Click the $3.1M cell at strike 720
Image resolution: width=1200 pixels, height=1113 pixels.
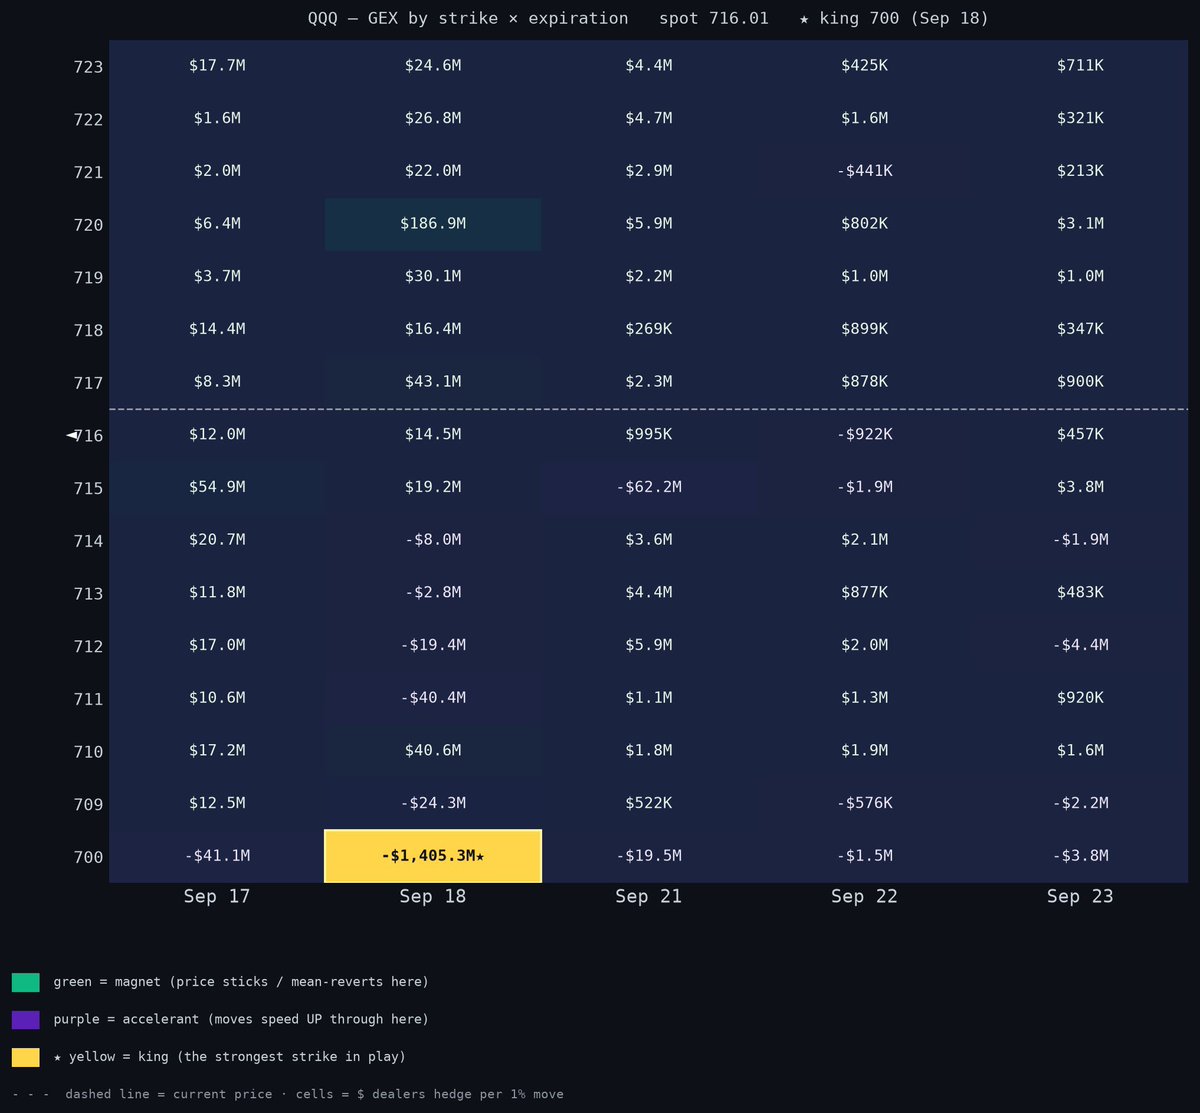[x=1080, y=224]
